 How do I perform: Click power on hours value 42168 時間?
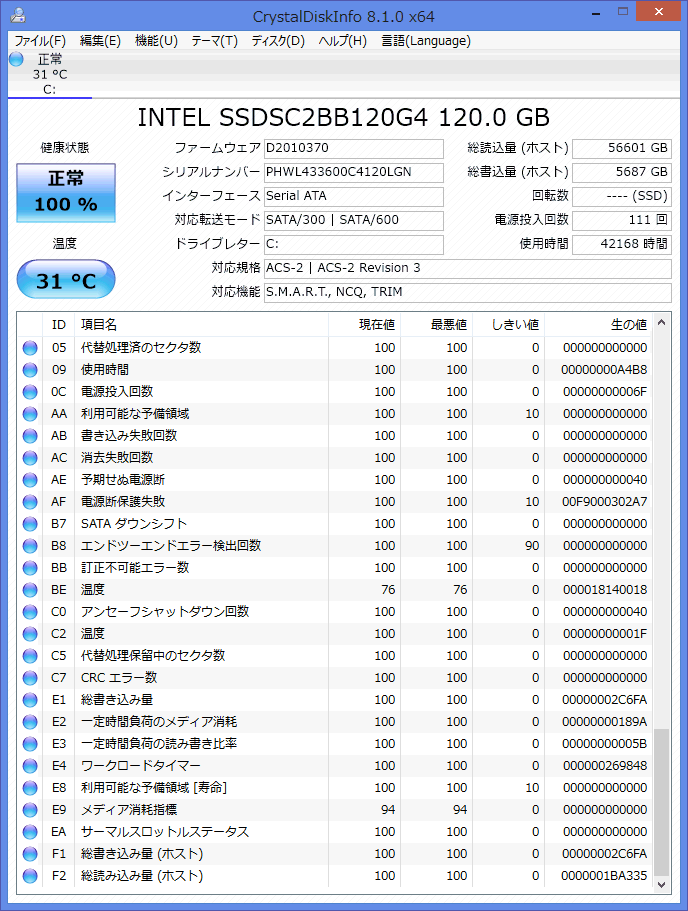[622, 244]
